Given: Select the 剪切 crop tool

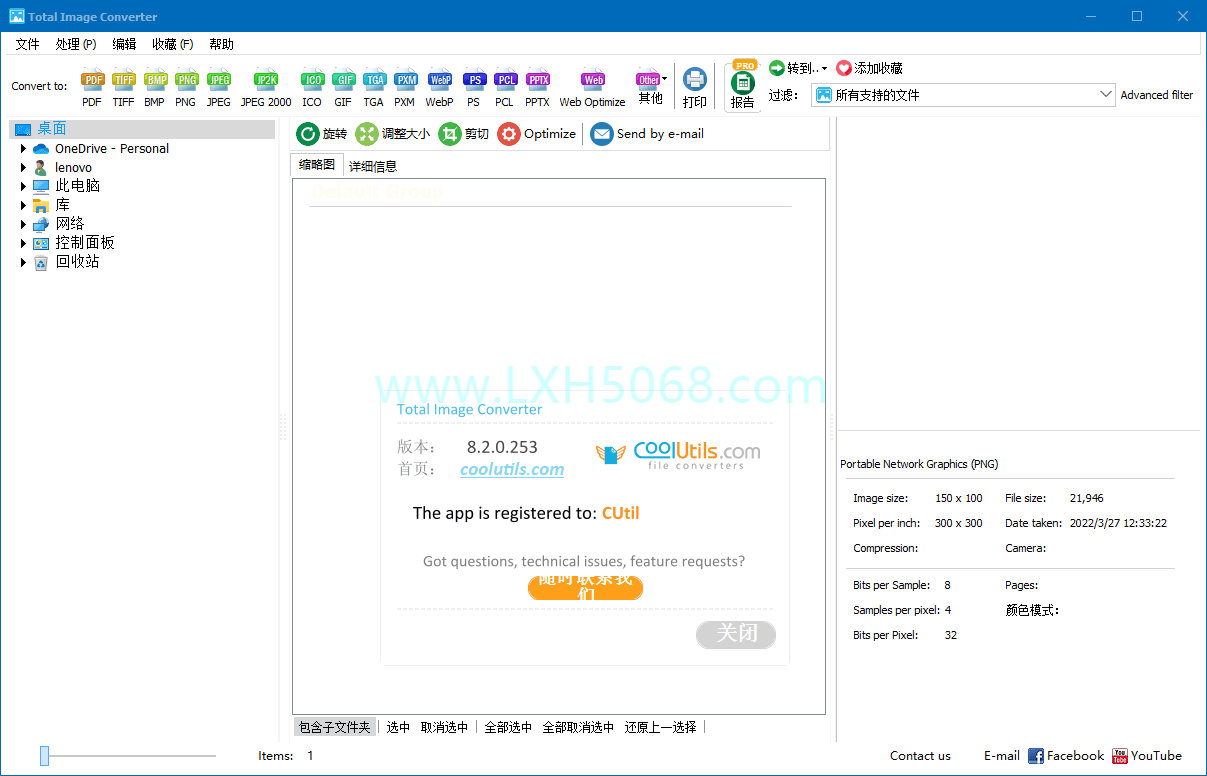Looking at the screenshot, I should [464, 134].
